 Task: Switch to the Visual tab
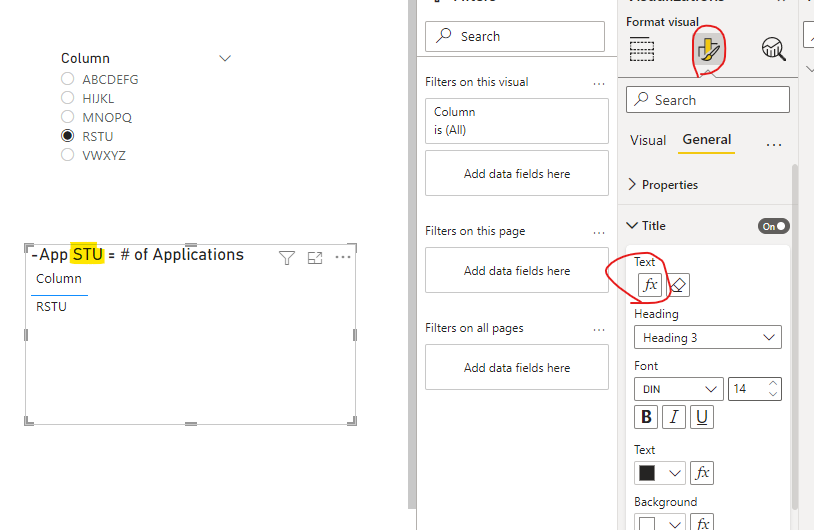point(648,140)
